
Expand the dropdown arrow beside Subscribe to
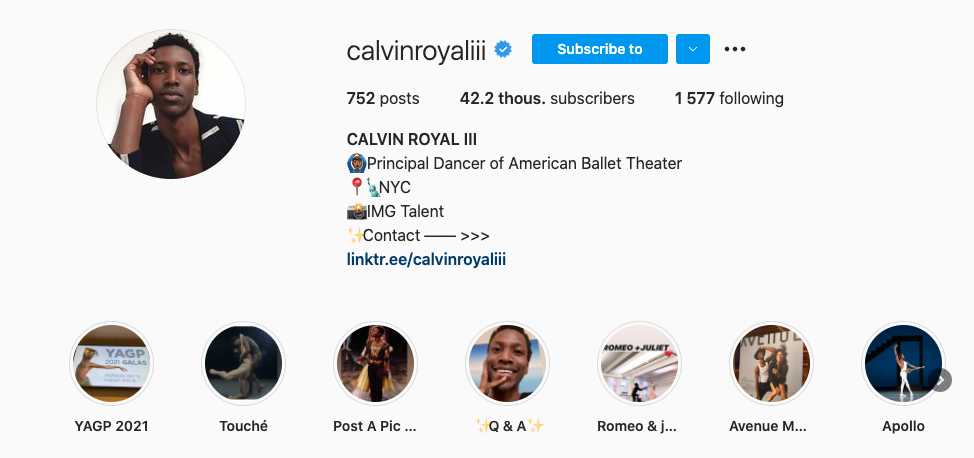(693, 49)
